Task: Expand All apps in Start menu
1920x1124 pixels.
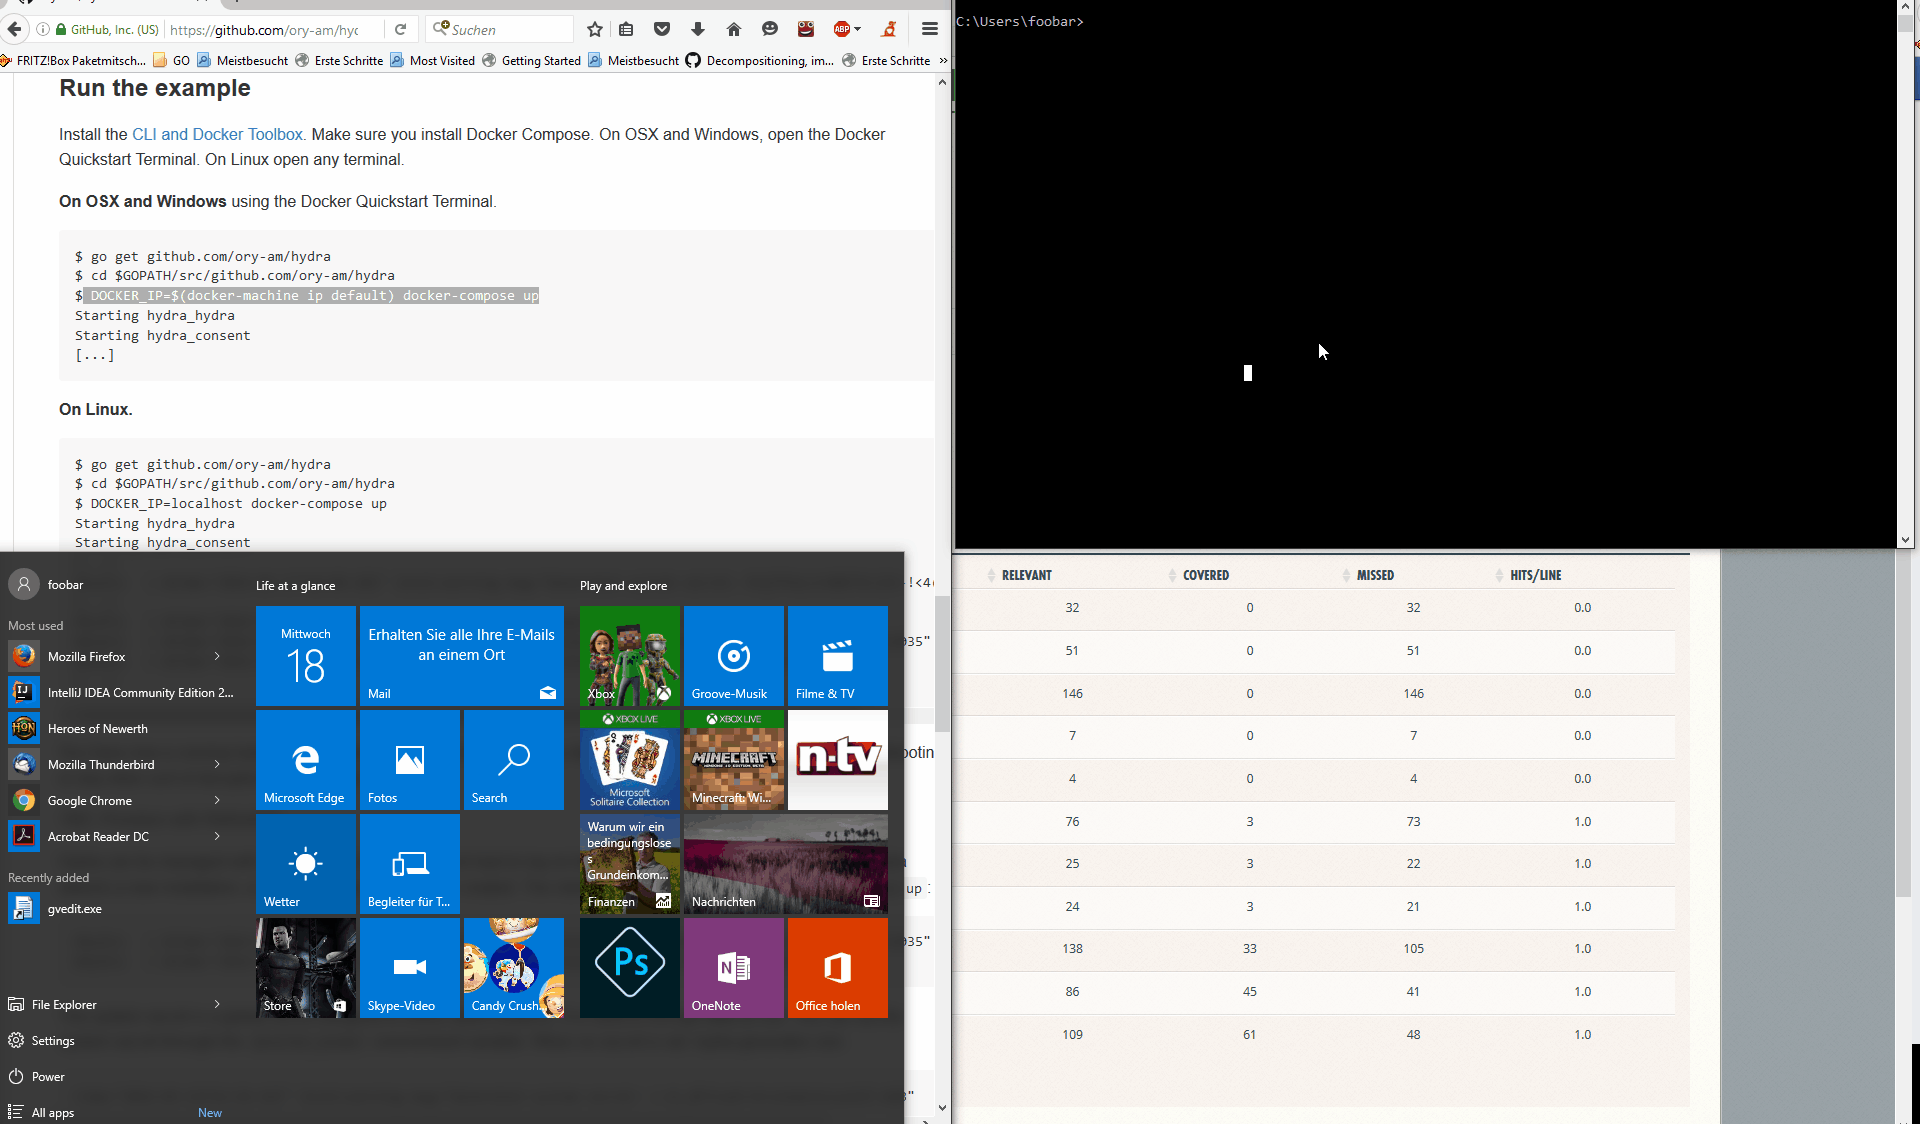Action: [52, 1112]
